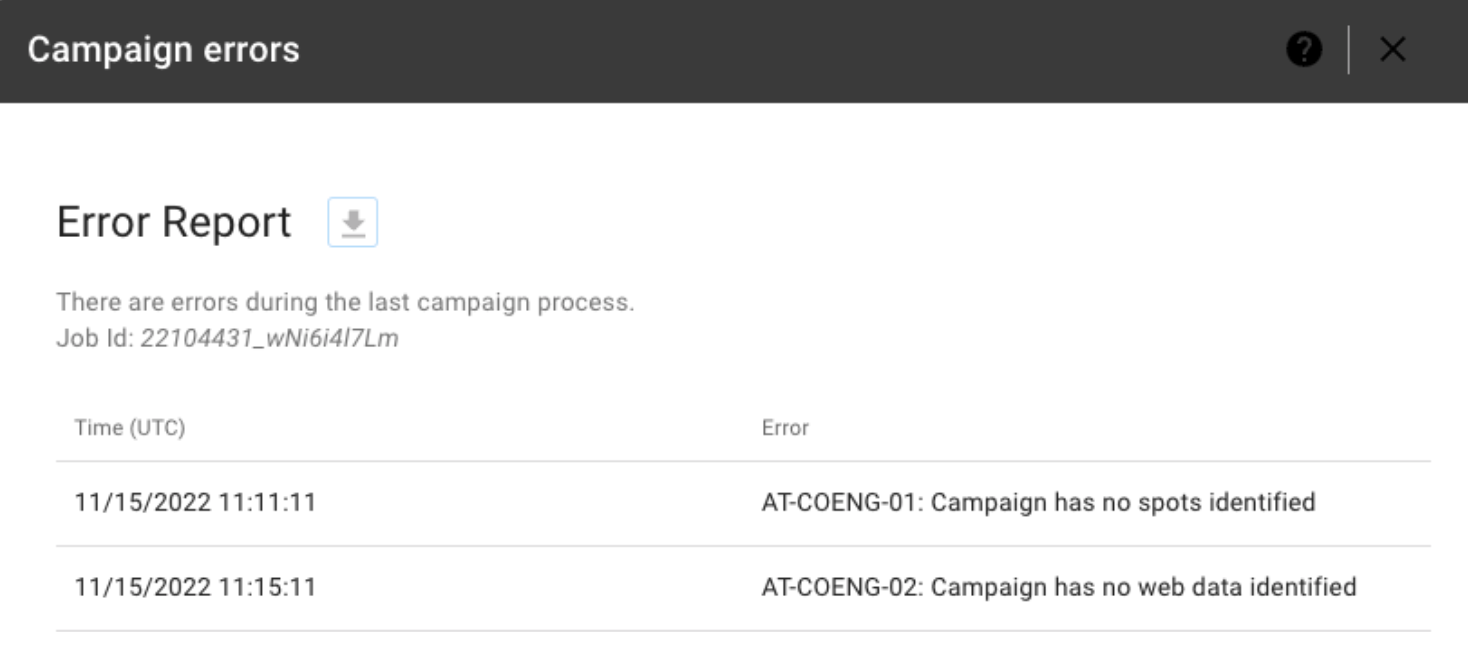Select job id value 22104431_wNi6i4l7Lm

(269, 338)
